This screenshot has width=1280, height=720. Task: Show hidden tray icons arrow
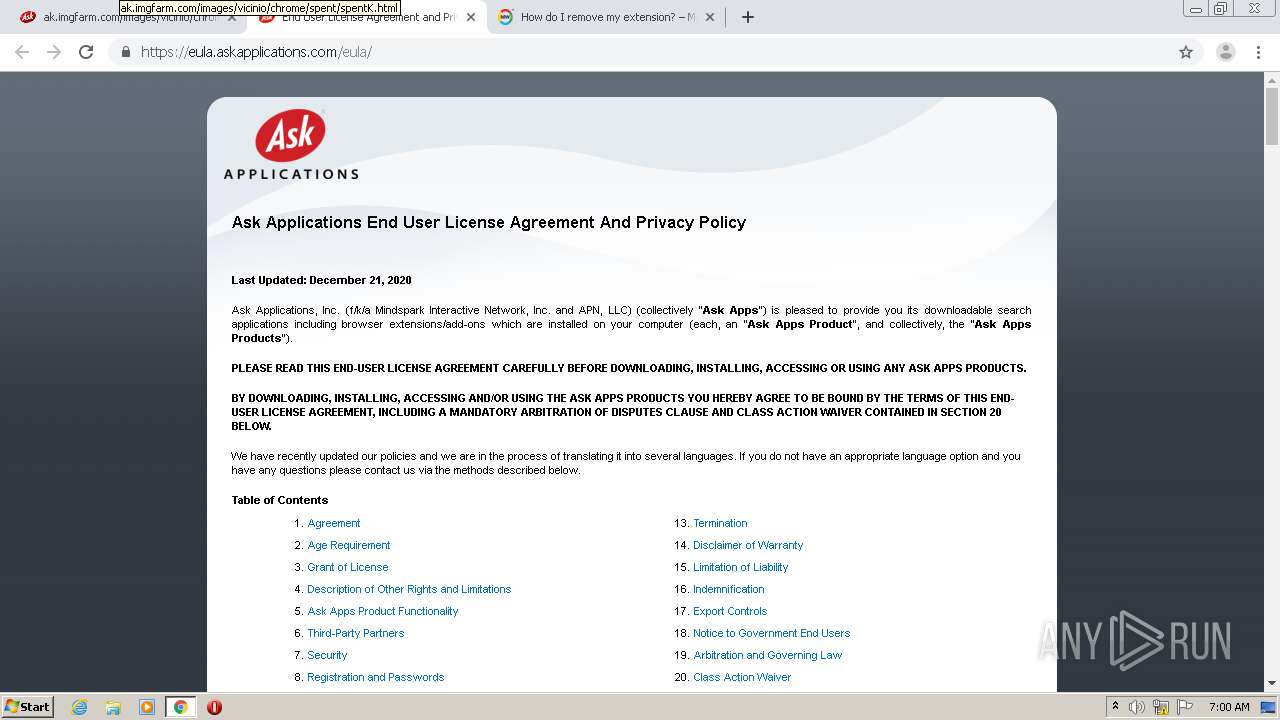[x=1115, y=707]
